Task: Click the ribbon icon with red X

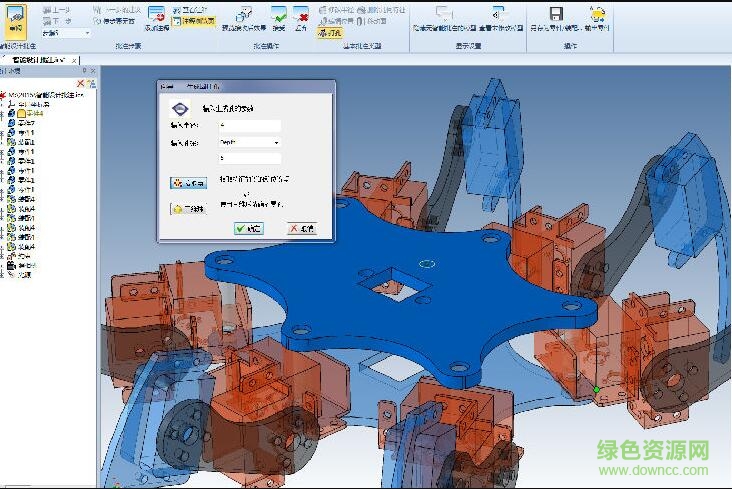Action: [301, 15]
